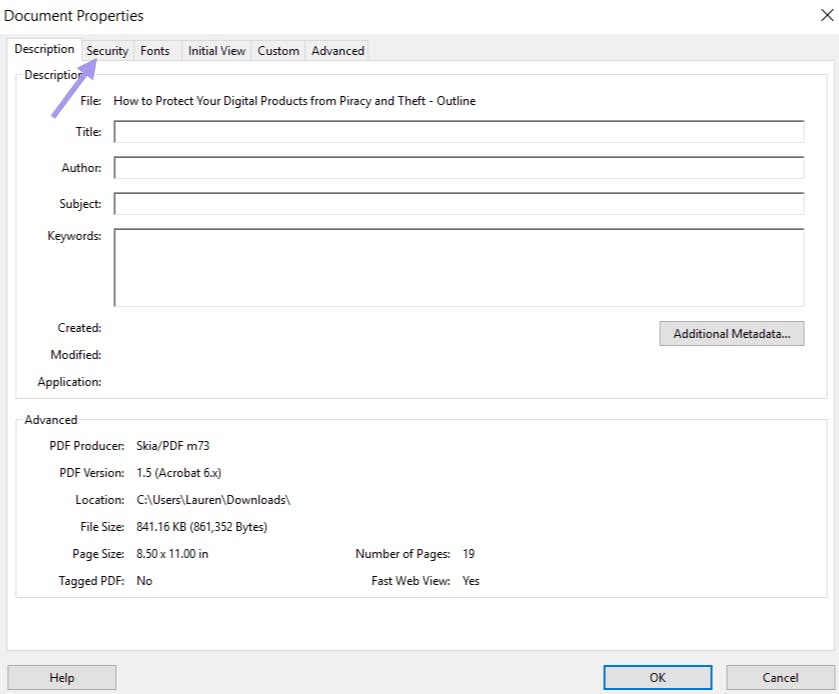This screenshot has width=839, height=694.
Task: Click the PDF Version value '1.5 (Acrobat 6.x)'
Action: (x=179, y=472)
